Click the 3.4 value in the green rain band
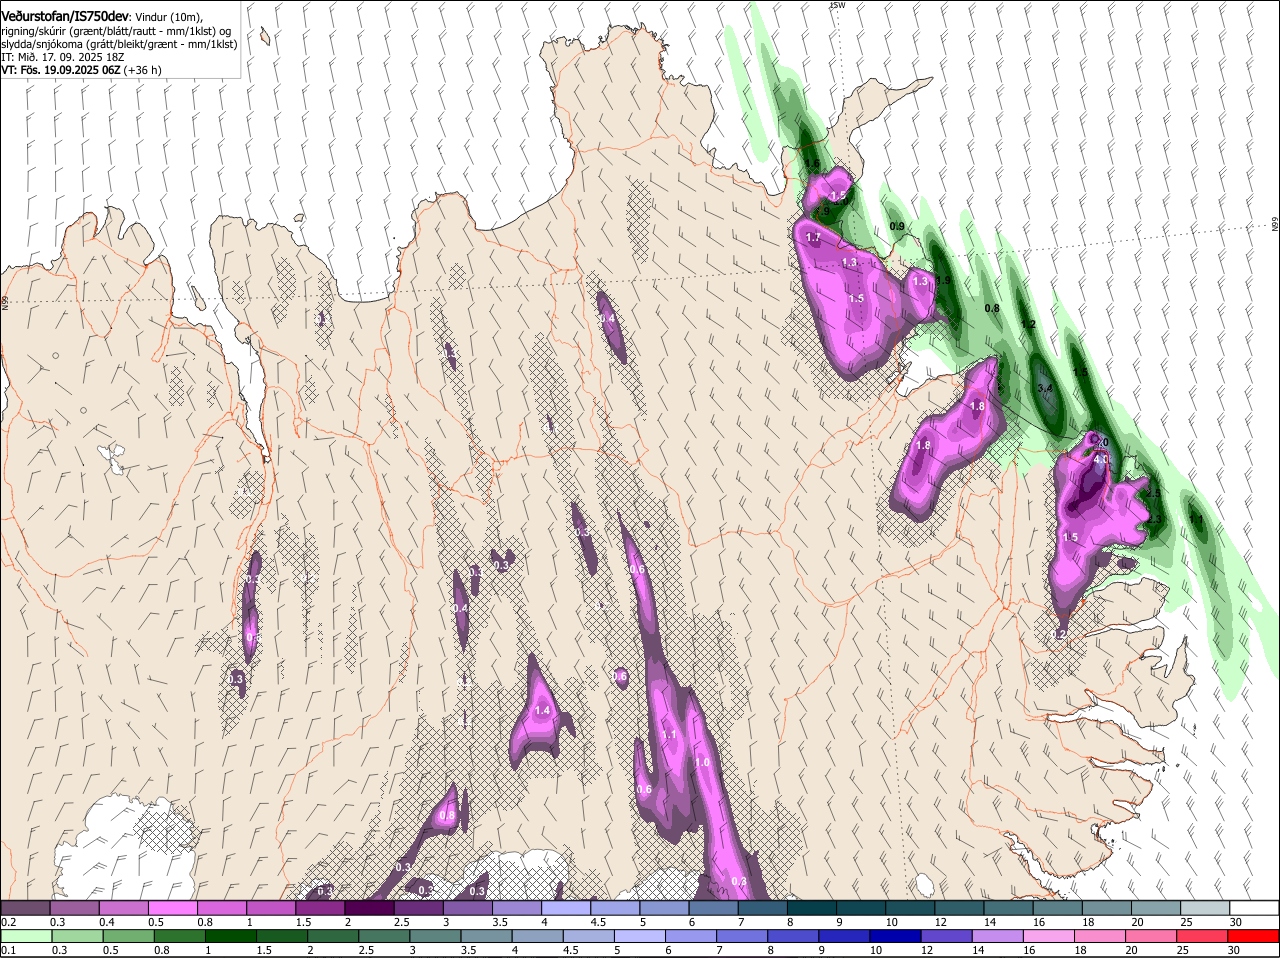This screenshot has height=958, width=1280. point(1046,388)
